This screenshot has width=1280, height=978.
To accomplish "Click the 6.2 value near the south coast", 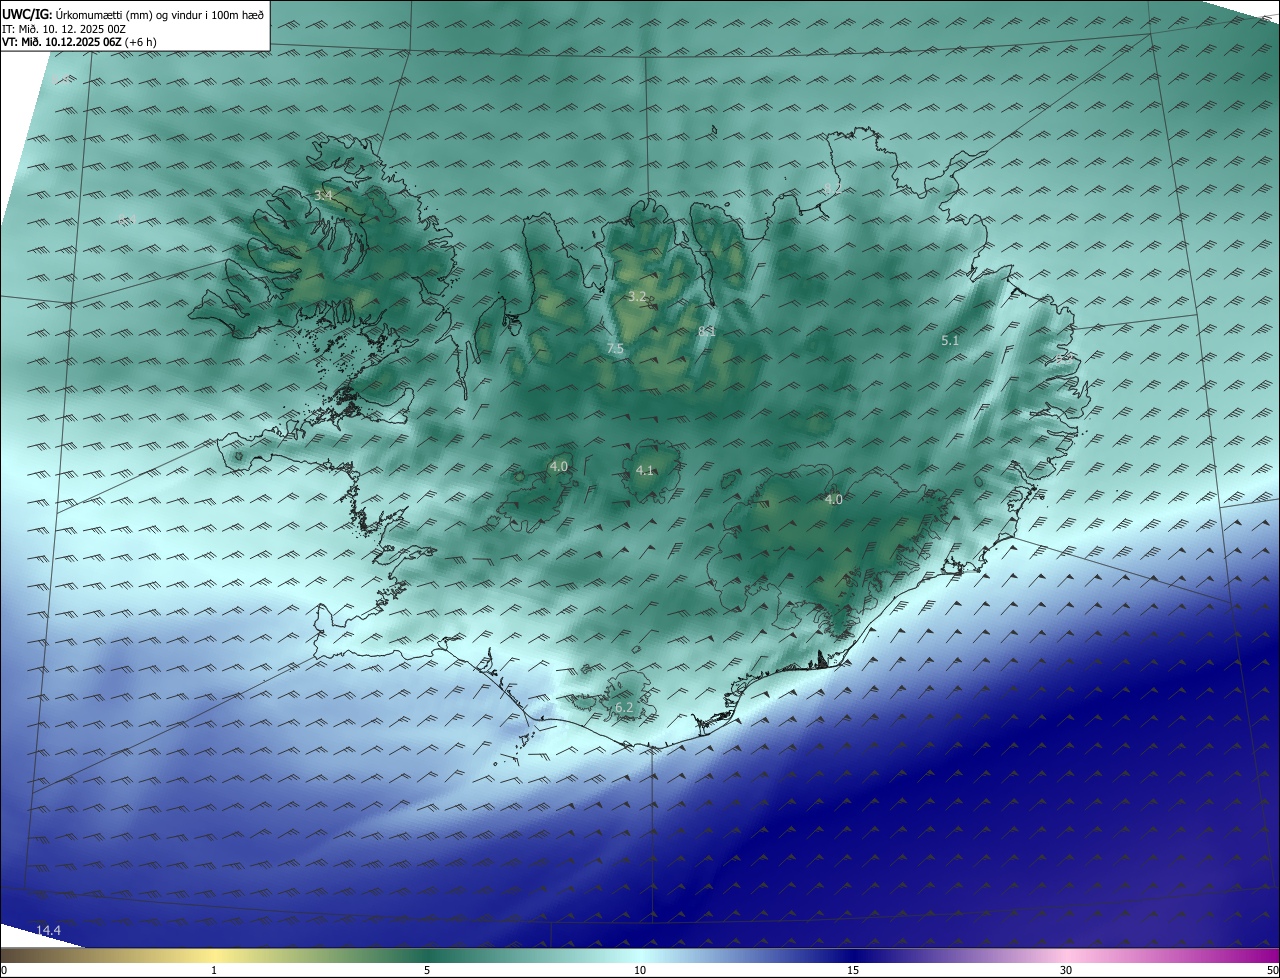I will click(624, 708).
